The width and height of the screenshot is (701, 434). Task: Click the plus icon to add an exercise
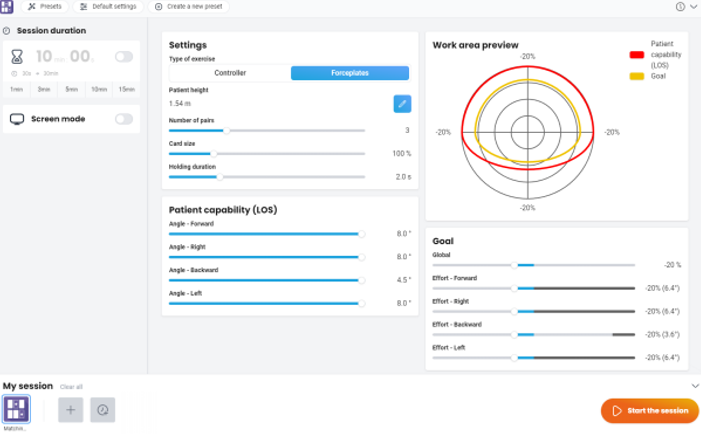click(70, 409)
